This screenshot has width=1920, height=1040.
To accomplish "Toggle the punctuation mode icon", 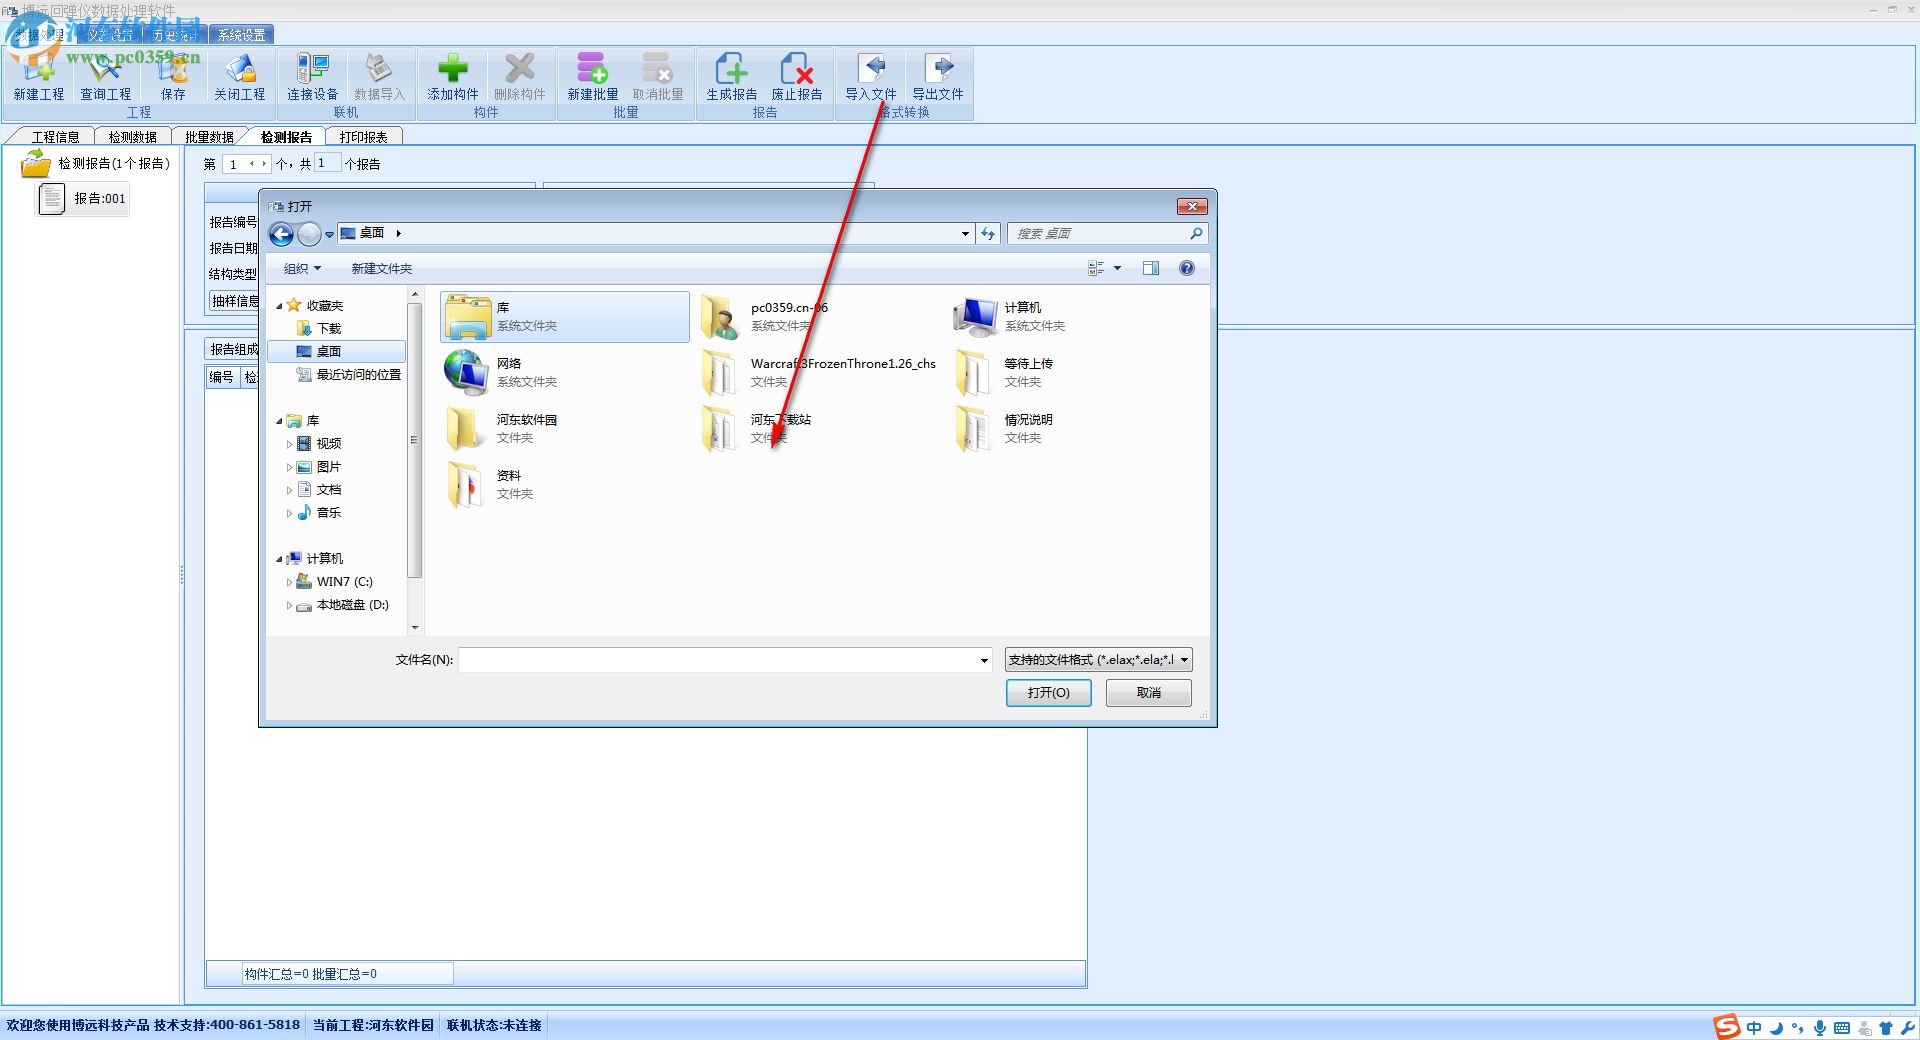I will tap(1798, 1028).
